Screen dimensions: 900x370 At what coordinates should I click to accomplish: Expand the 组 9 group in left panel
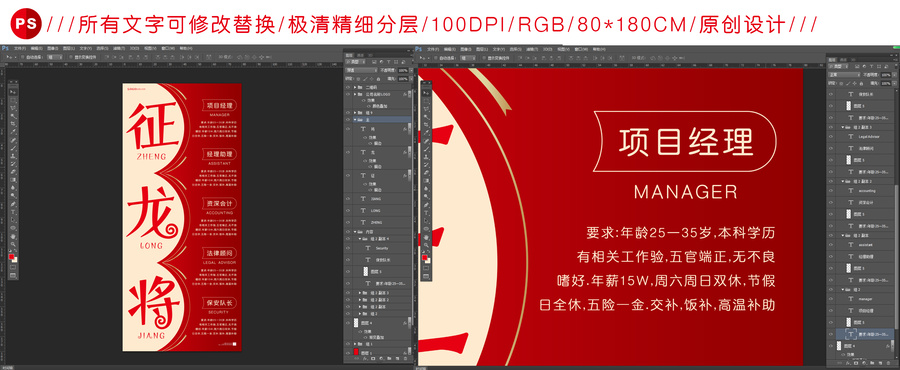pyautogui.click(x=355, y=113)
